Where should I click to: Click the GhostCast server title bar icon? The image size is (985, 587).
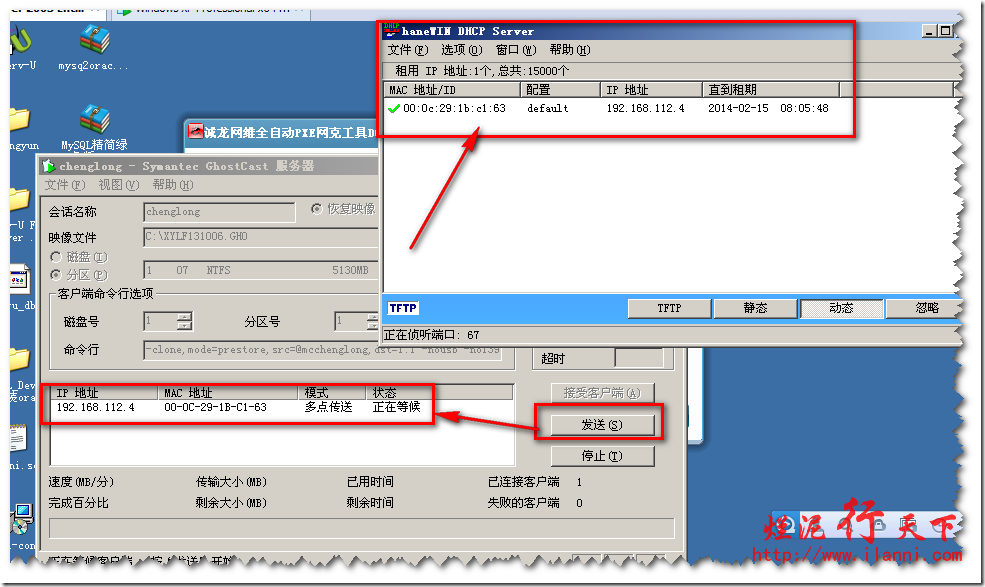point(49,167)
